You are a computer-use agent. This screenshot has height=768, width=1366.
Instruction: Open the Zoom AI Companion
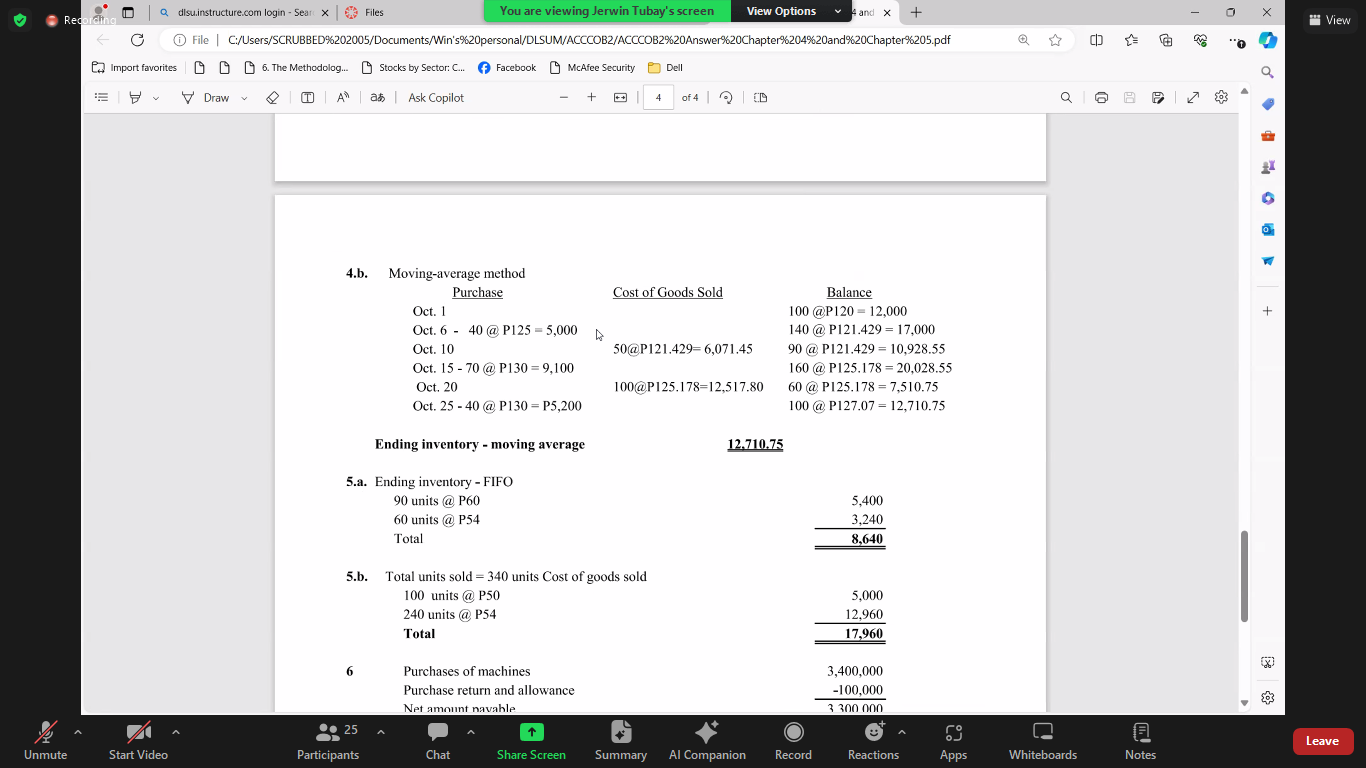(707, 741)
